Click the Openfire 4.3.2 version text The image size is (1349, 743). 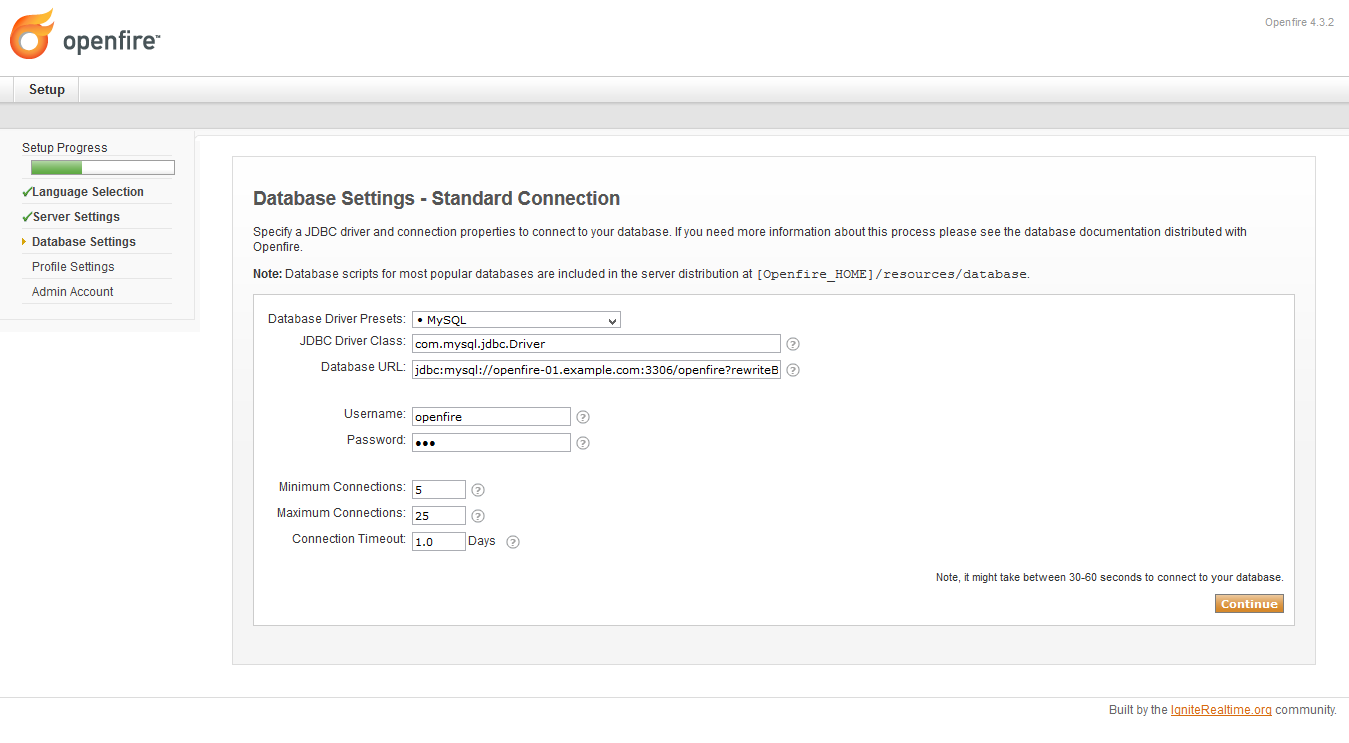pos(1299,22)
